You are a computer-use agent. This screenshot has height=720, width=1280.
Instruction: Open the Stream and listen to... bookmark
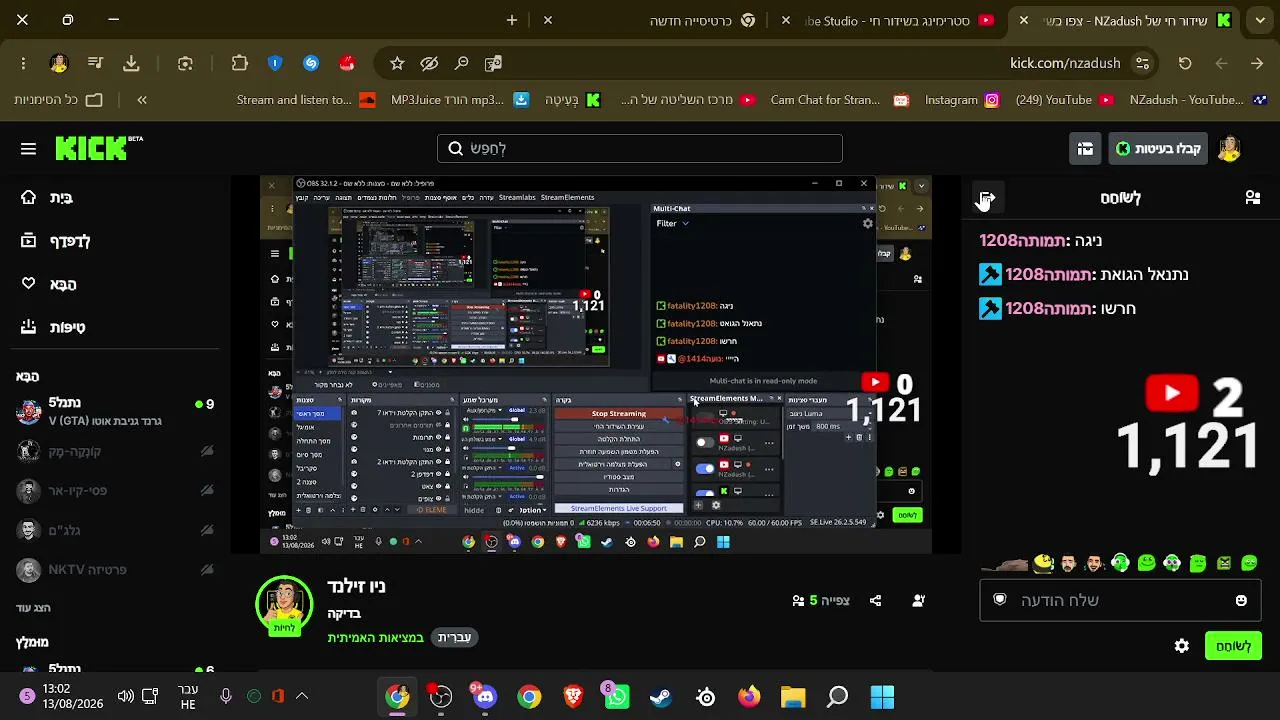(x=305, y=100)
